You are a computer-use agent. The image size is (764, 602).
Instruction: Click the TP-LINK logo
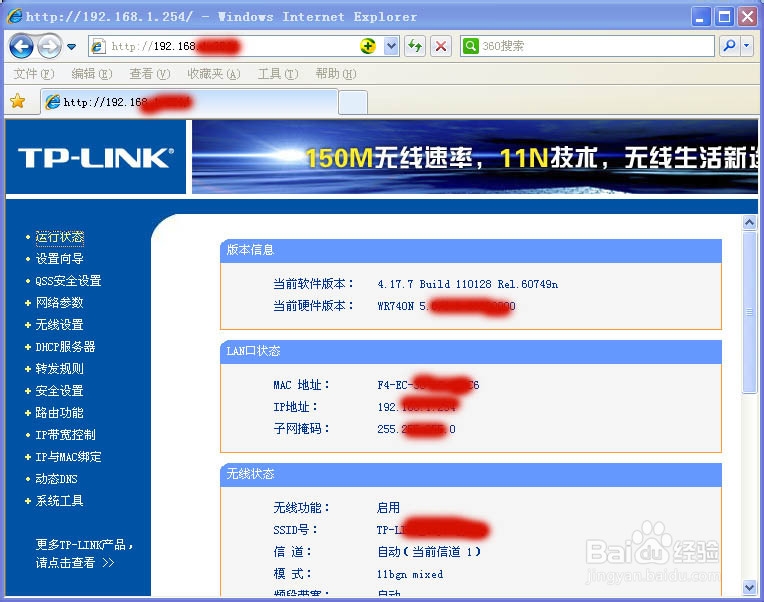pyautogui.click(x=96, y=158)
